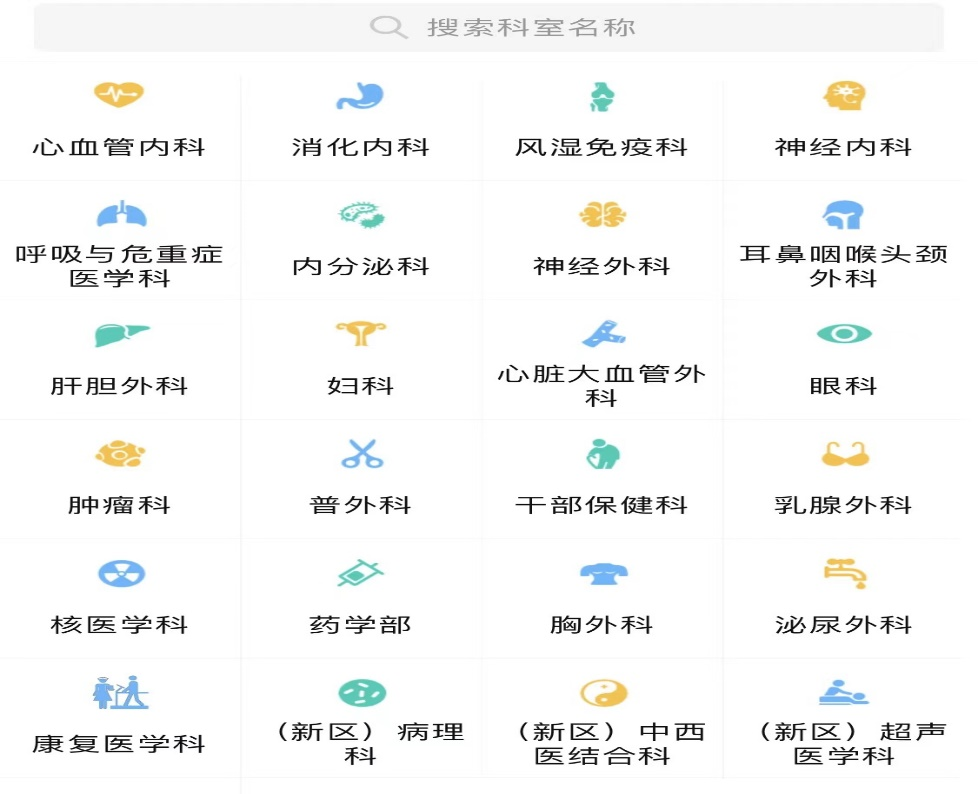Open the radiation icon for 核医学科
The width and height of the screenshot is (978, 794).
pyautogui.click(x=121, y=574)
